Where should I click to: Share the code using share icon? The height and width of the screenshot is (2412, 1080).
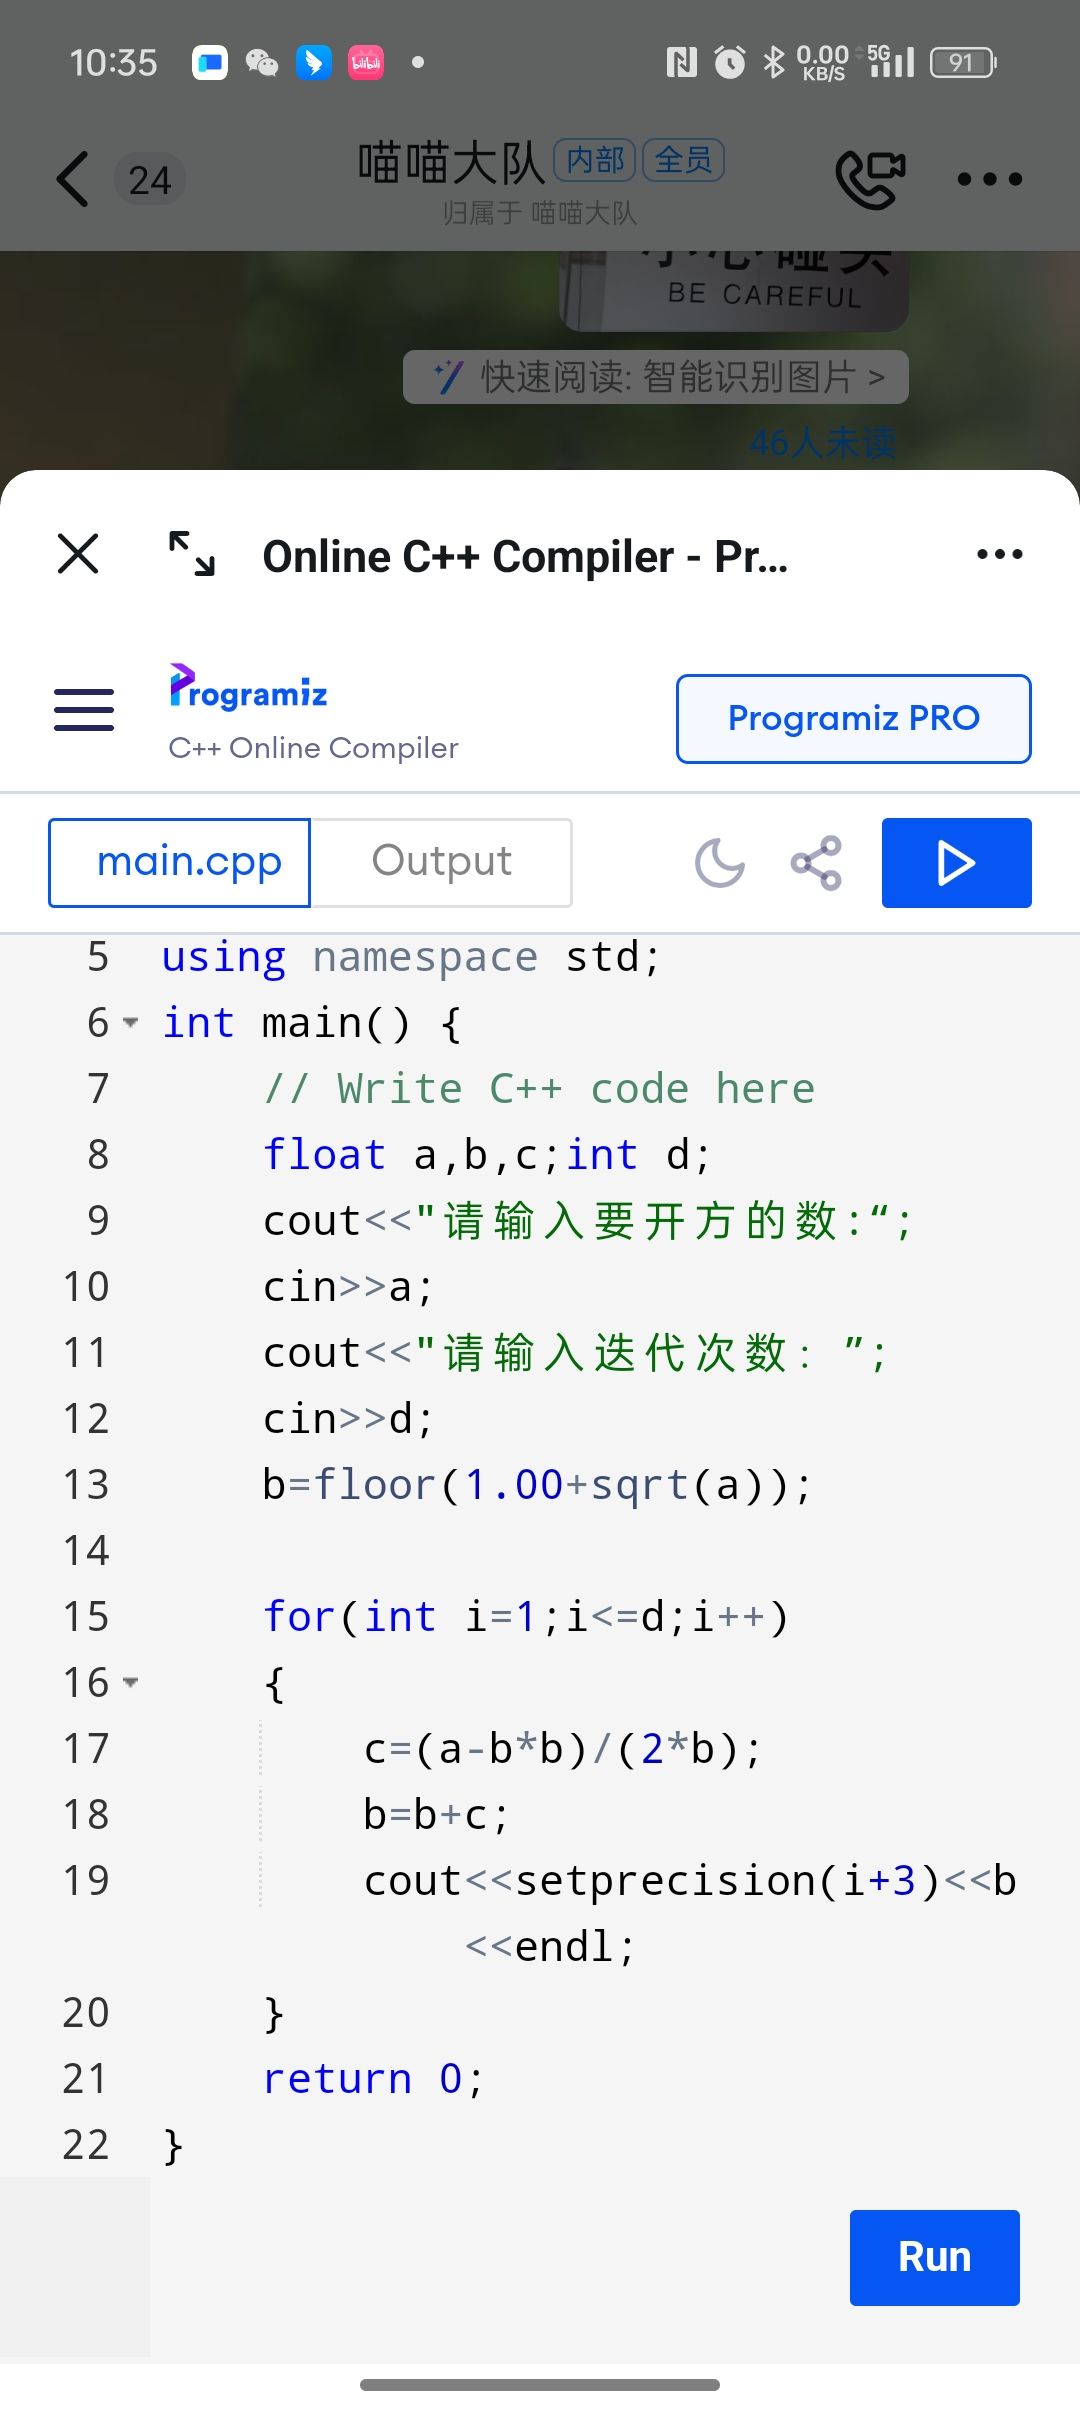pyautogui.click(x=816, y=863)
